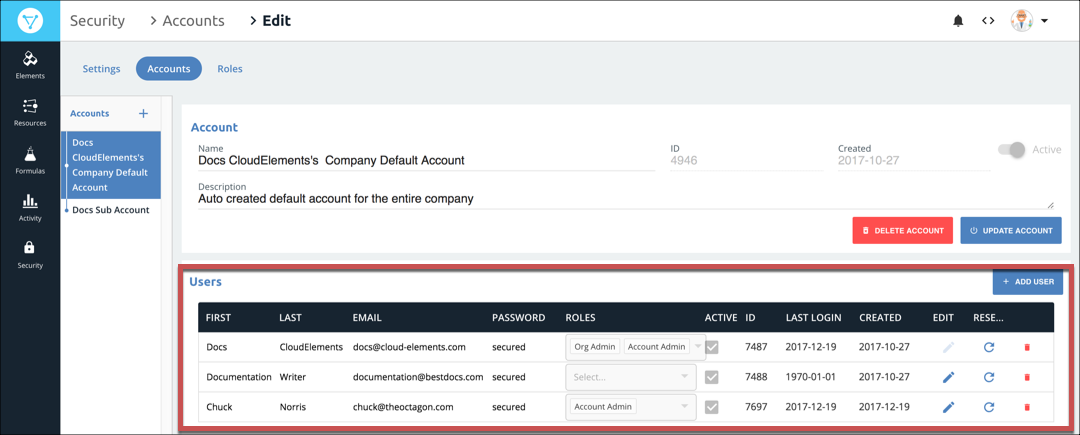The image size is (1080, 435).
Task: Expand the user profile dropdown arrow
Action: [1044, 21]
